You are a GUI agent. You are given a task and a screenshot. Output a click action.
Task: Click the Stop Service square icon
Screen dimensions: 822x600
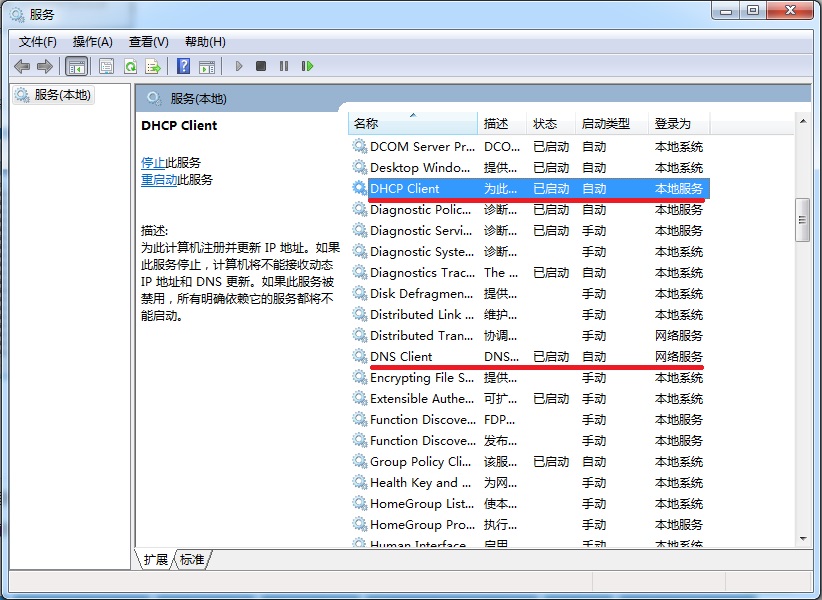261,66
